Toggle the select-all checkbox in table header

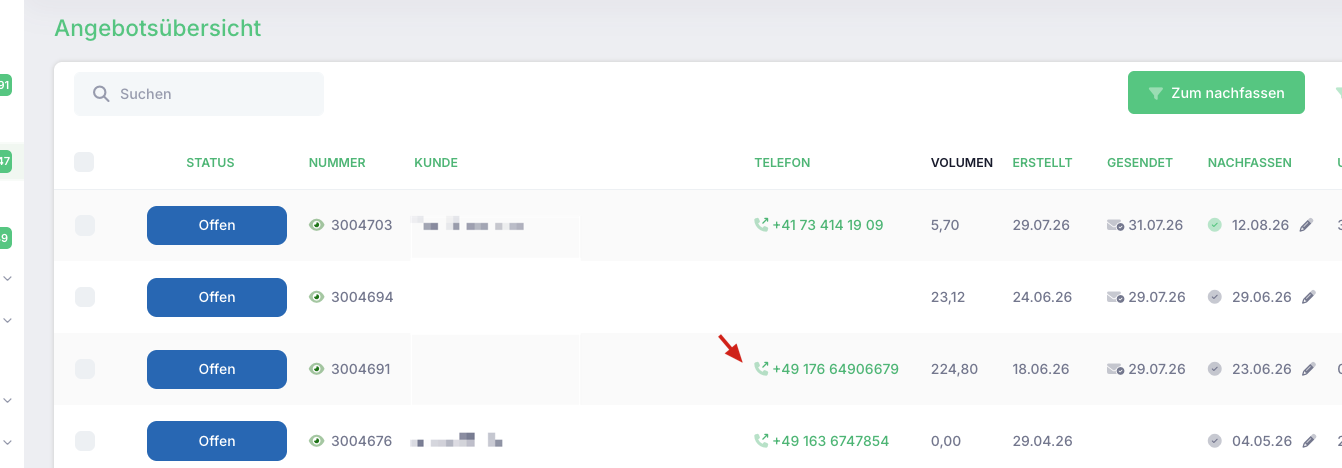[84, 162]
